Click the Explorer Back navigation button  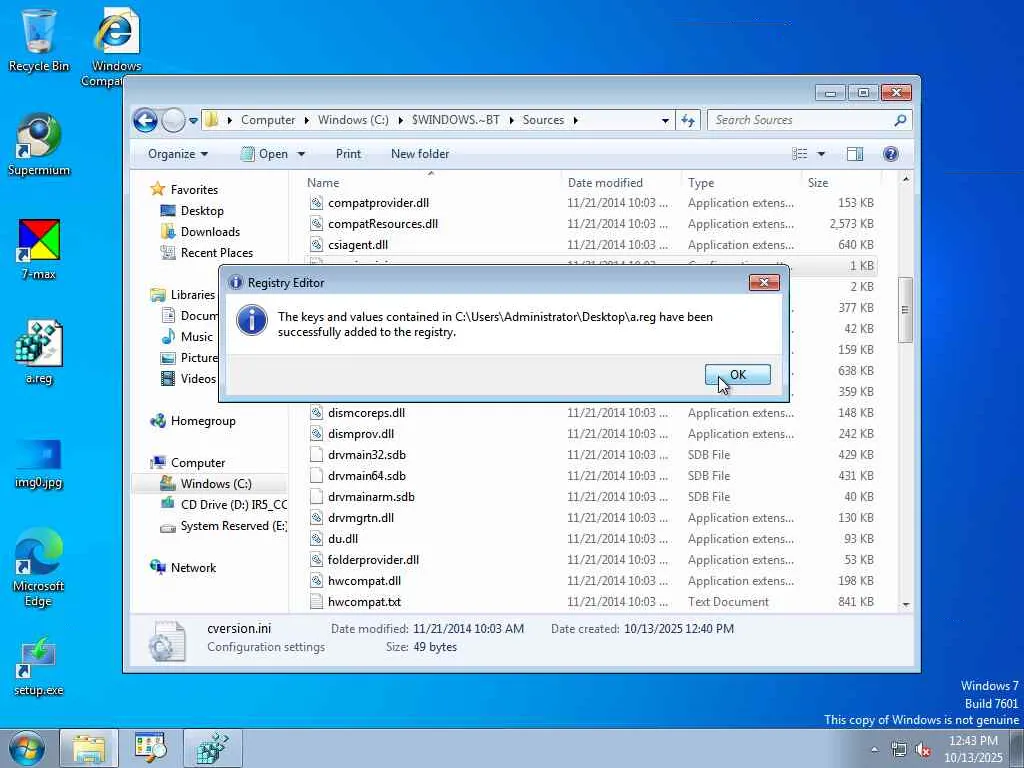click(145, 120)
